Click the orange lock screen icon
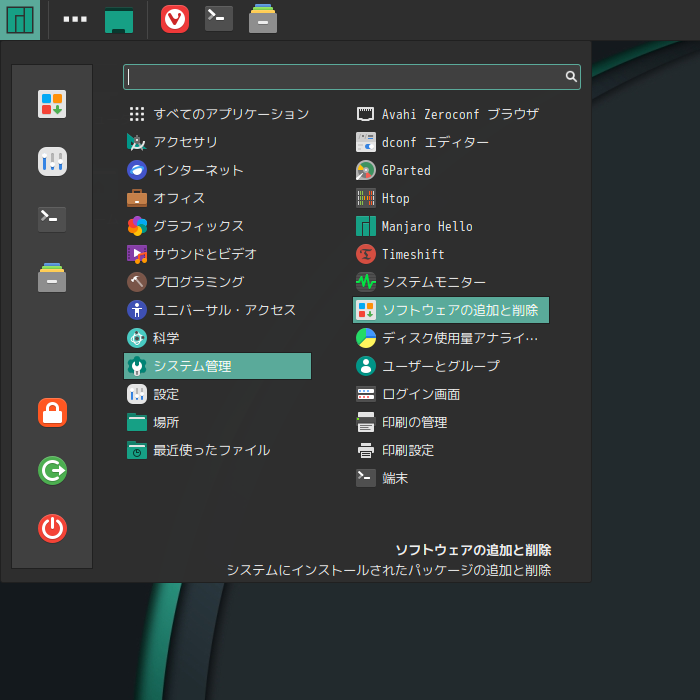 52,412
